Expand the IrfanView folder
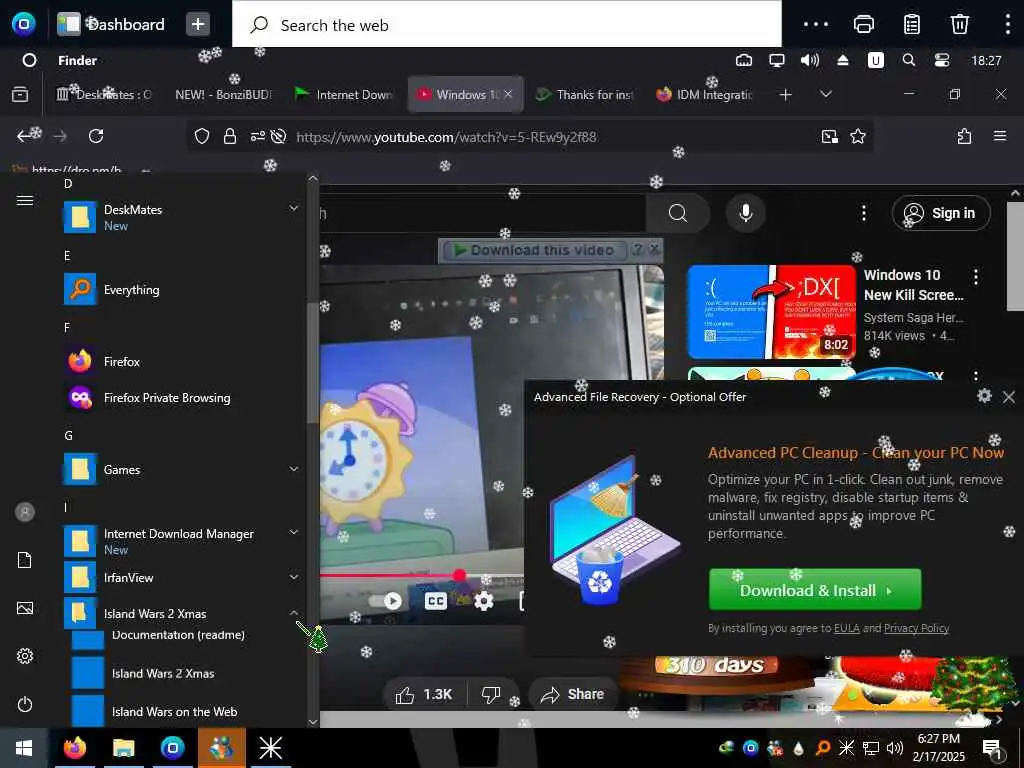 pyautogui.click(x=181, y=577)
